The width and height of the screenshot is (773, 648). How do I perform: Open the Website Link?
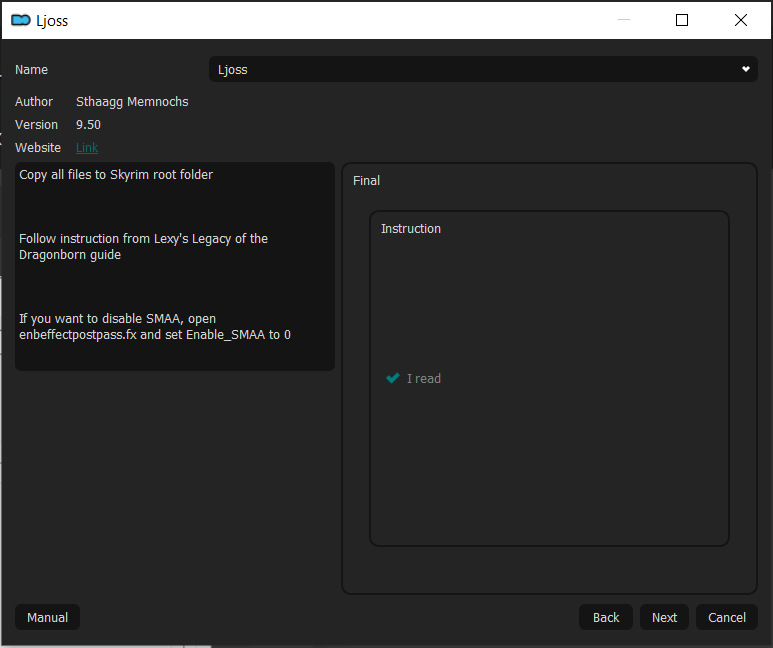[87, 147]
